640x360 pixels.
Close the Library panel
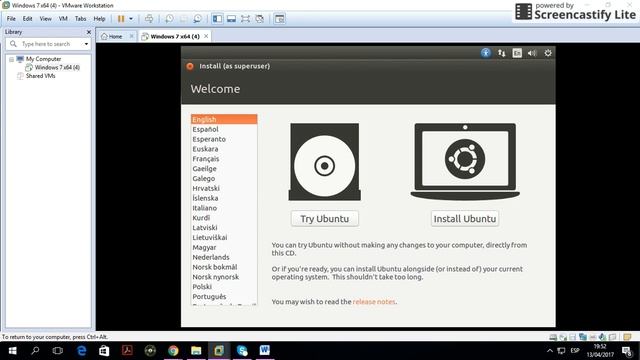click(89, 32)
